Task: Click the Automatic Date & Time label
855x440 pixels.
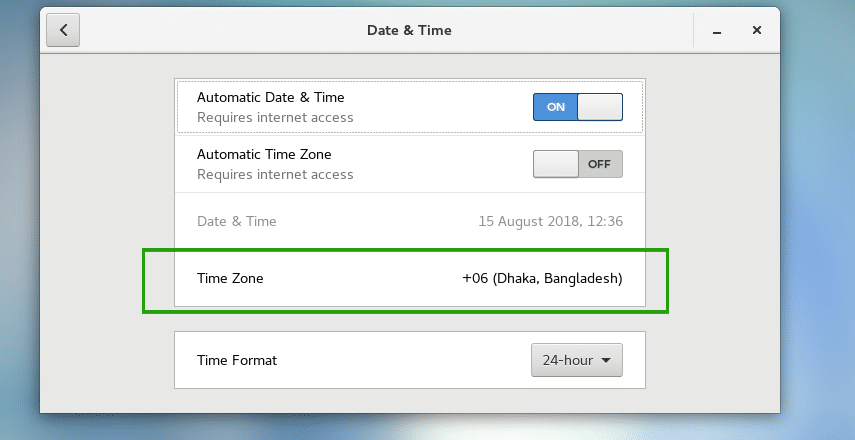Action: pyautogui.click(x=270, y=97)
